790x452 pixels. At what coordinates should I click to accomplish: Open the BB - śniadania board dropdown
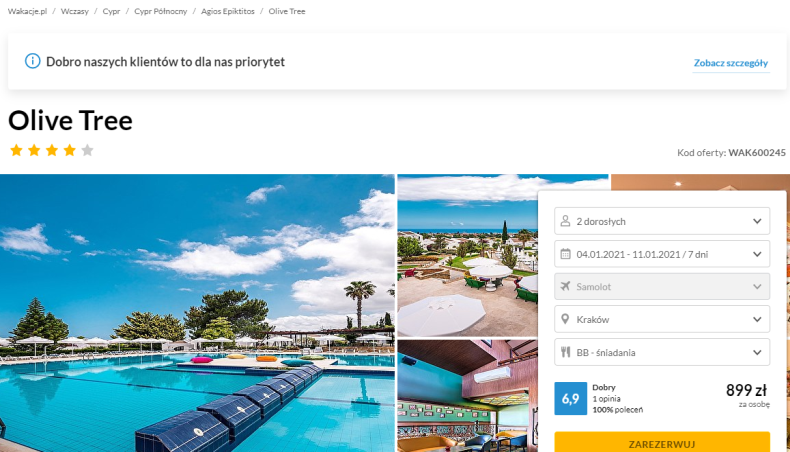coord(662,352)
